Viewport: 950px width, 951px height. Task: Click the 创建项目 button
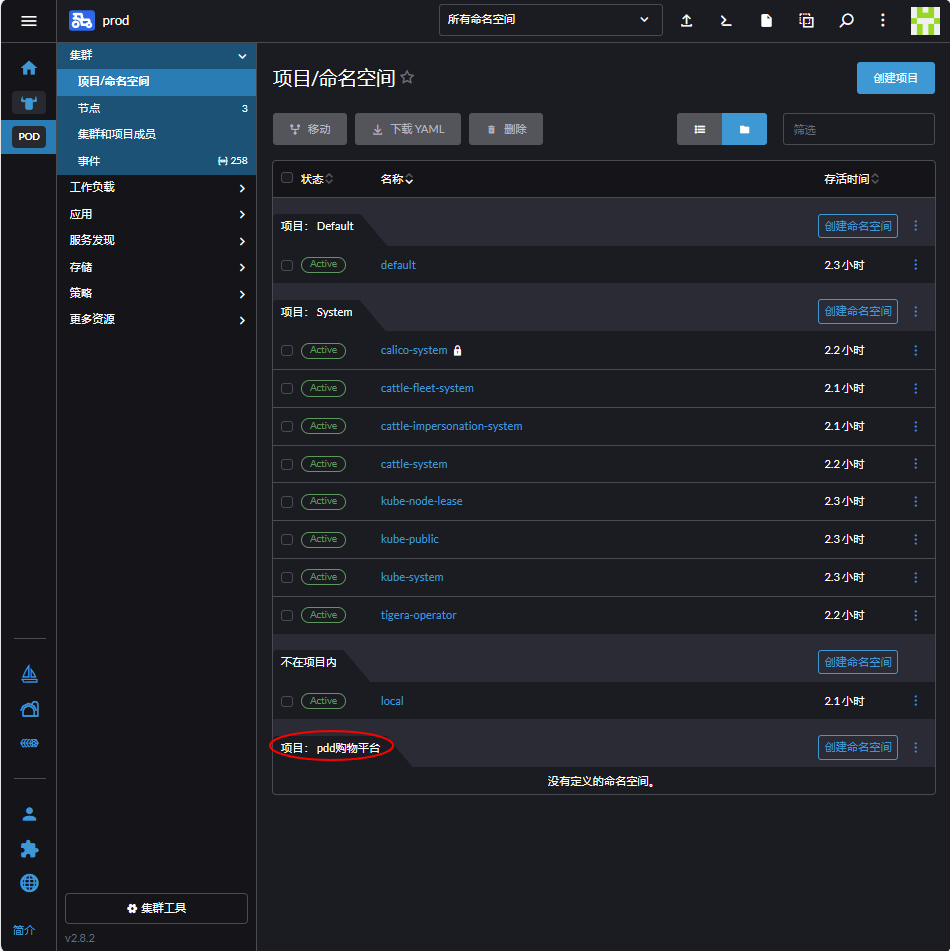click(895, 78)
